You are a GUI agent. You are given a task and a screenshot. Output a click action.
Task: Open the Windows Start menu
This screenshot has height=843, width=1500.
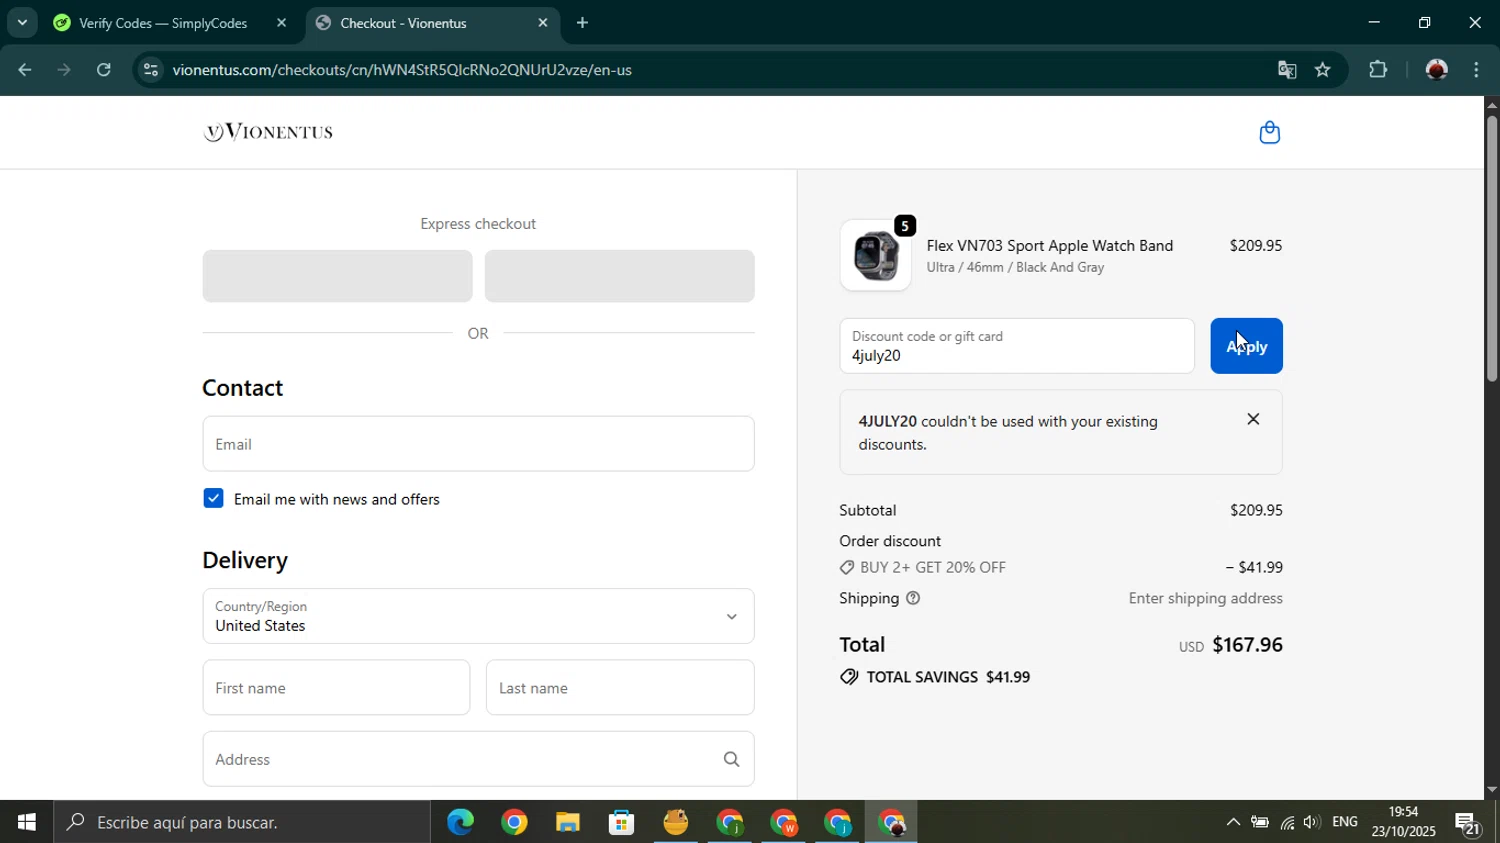[26, 822]
